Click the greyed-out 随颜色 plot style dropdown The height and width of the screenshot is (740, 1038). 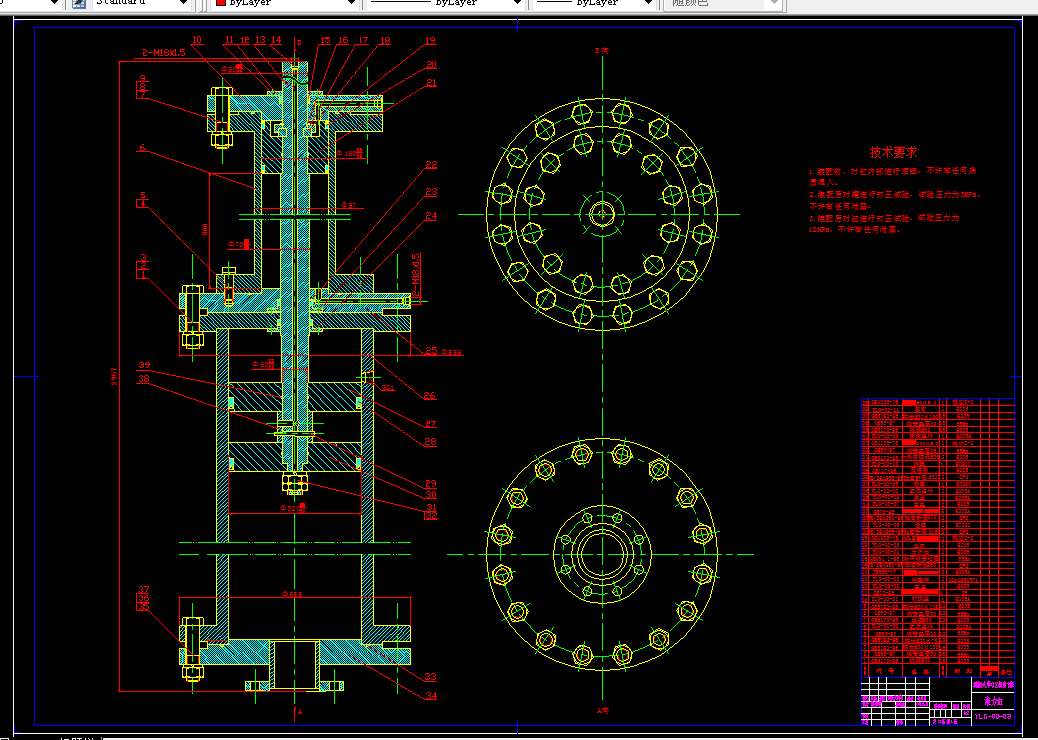(x=724, y=3)
